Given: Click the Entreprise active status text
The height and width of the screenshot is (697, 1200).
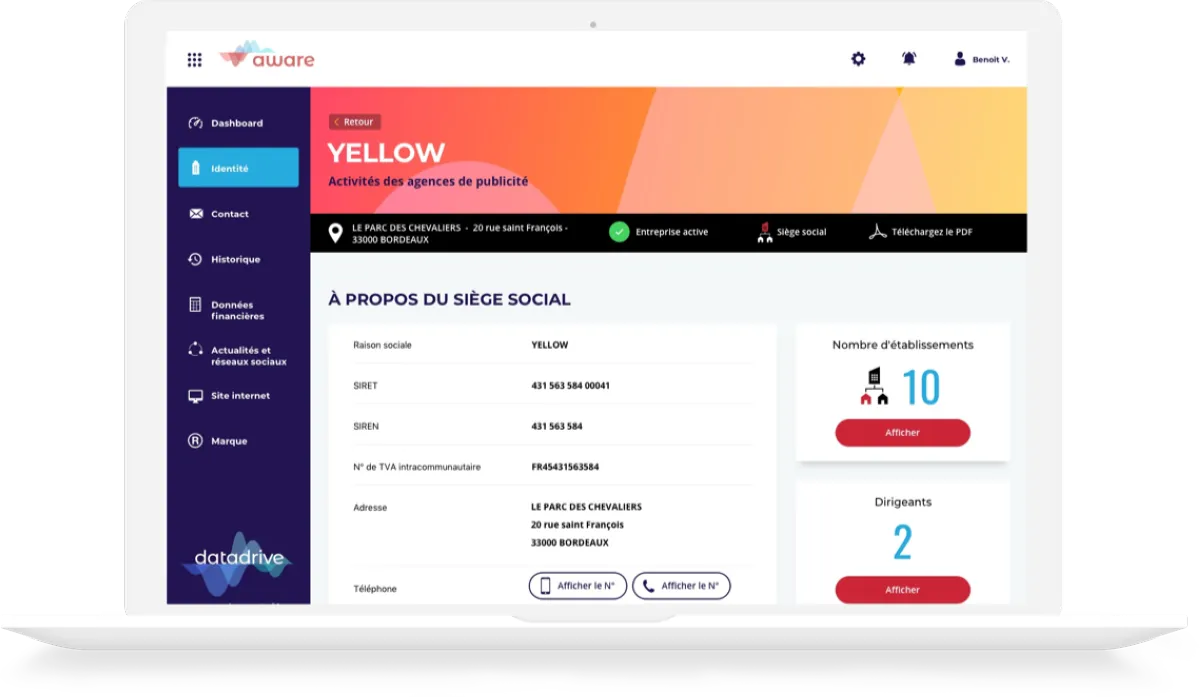Looking at the screenshot, I should pos(672,232).
